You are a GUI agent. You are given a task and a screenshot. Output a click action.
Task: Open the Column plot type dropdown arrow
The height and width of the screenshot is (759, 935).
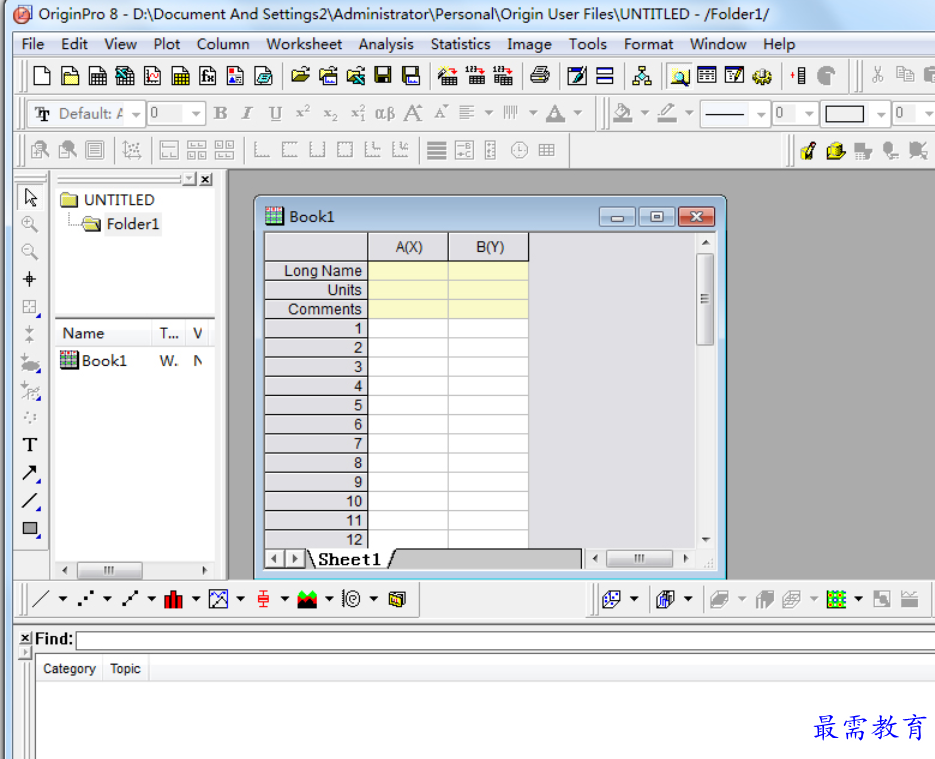[196, 599]
